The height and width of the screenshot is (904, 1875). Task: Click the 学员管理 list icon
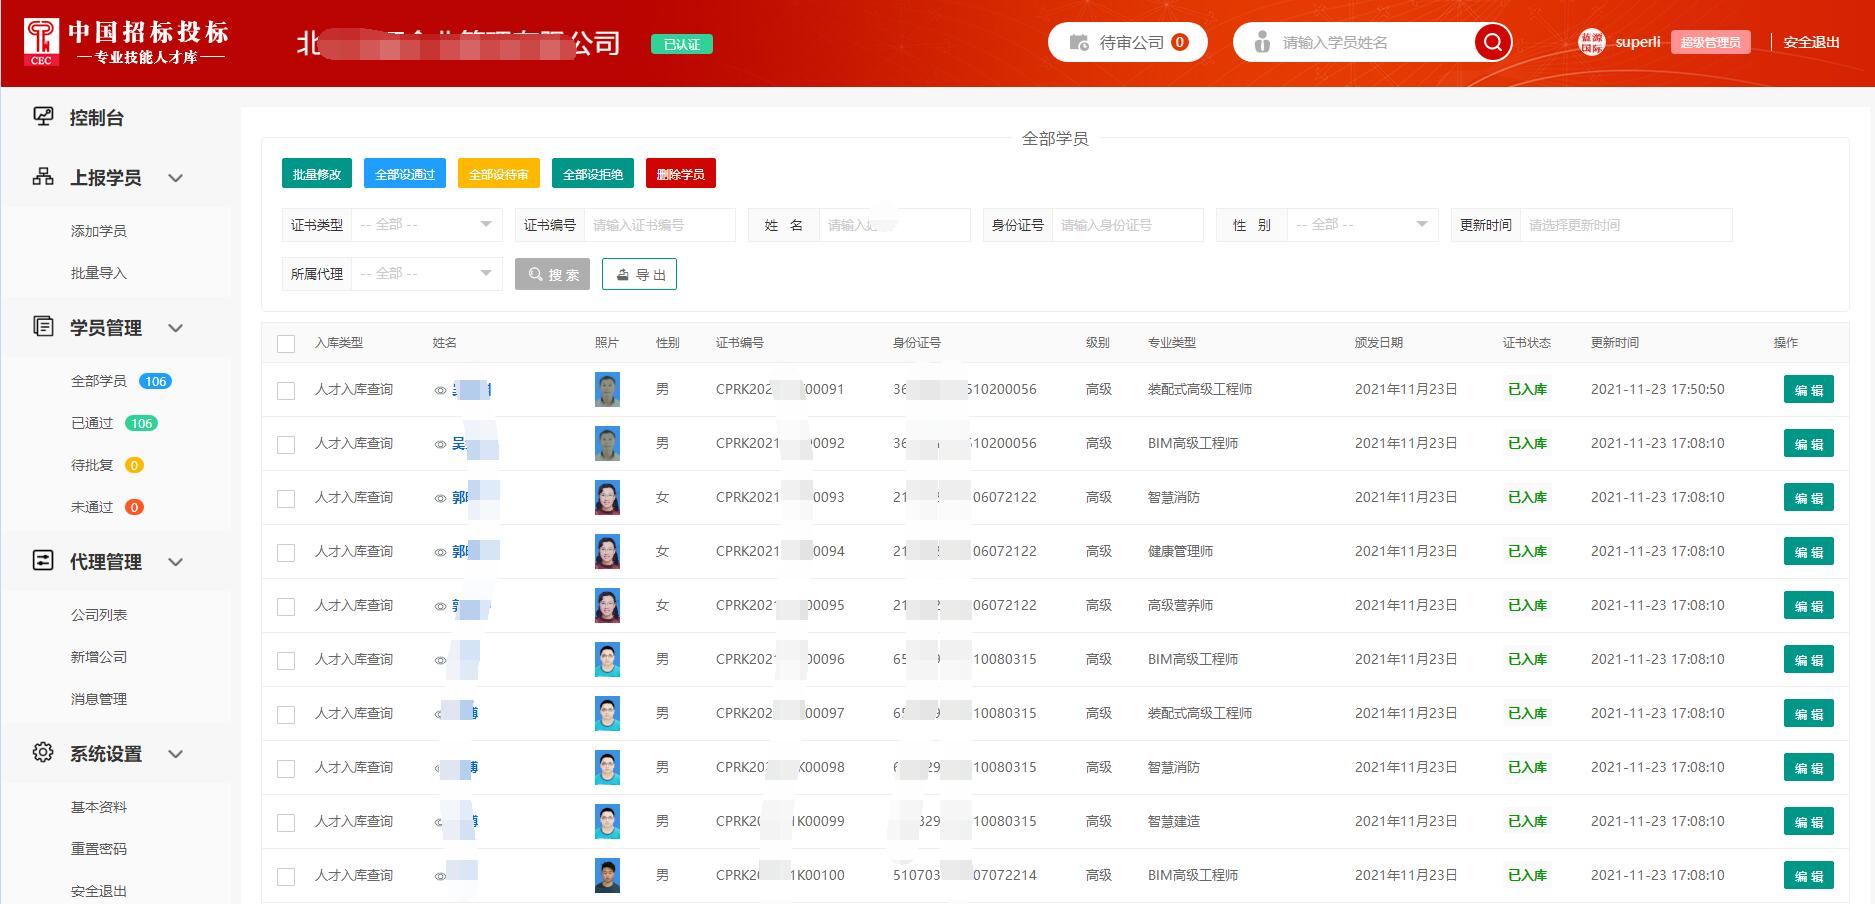pos(43,327)
